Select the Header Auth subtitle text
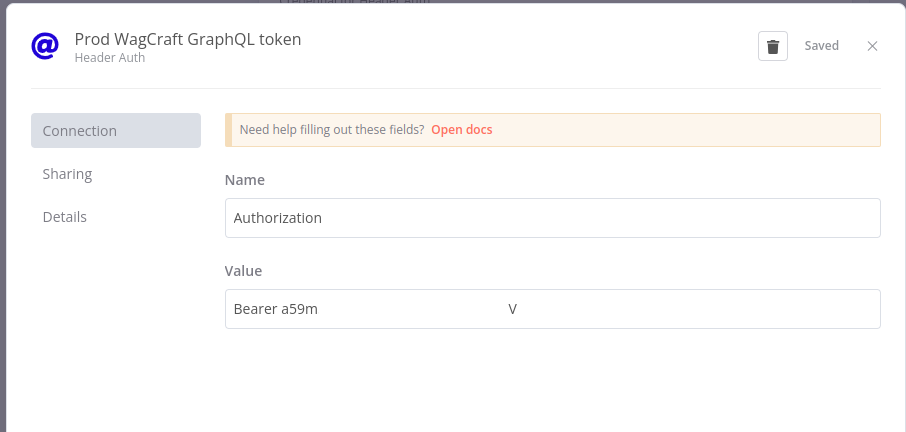The width and height of the screenshot is (906, 432). 110,58
